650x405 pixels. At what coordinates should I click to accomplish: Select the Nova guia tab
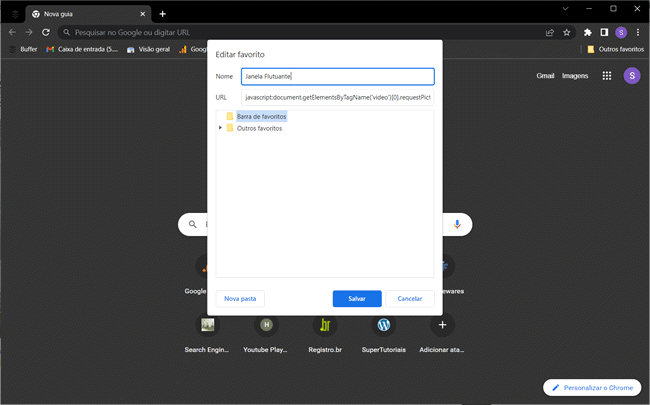click(85, 14)
